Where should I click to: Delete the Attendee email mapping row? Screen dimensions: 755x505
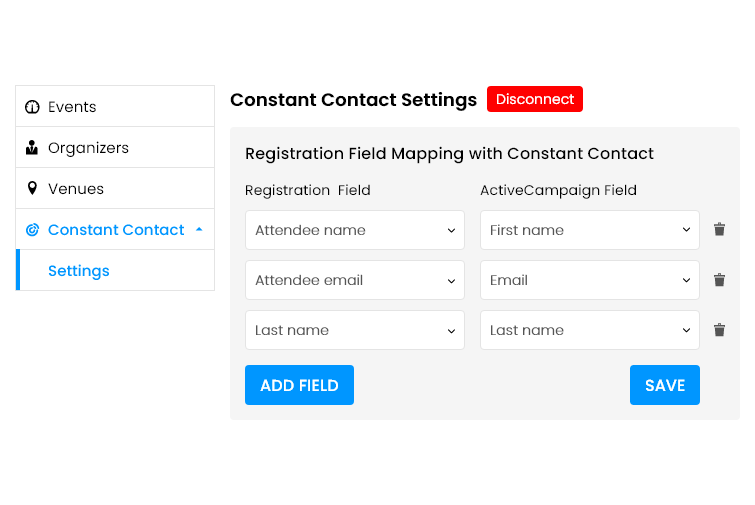coord(719,280)
